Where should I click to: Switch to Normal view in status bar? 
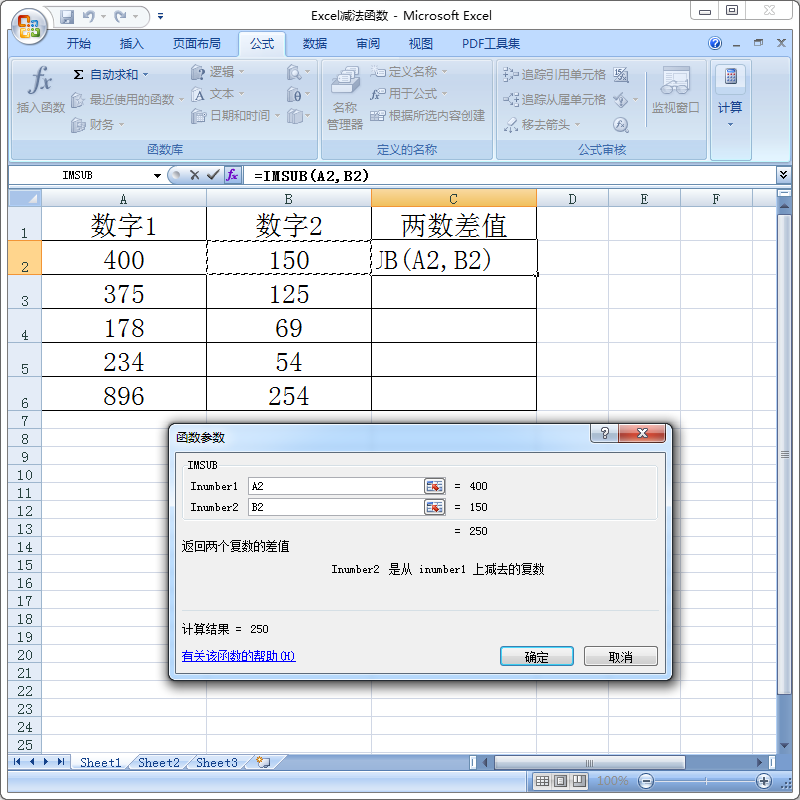point(542,781)
